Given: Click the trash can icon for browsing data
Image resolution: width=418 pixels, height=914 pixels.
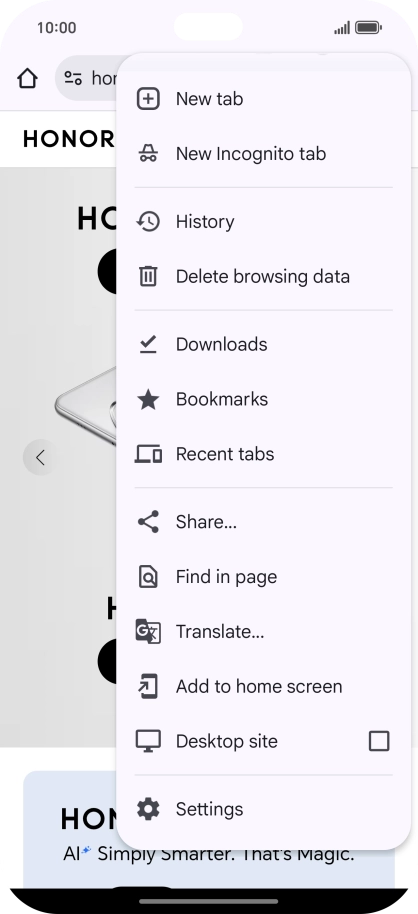Looking at the screenshot, I should [148, 276].
